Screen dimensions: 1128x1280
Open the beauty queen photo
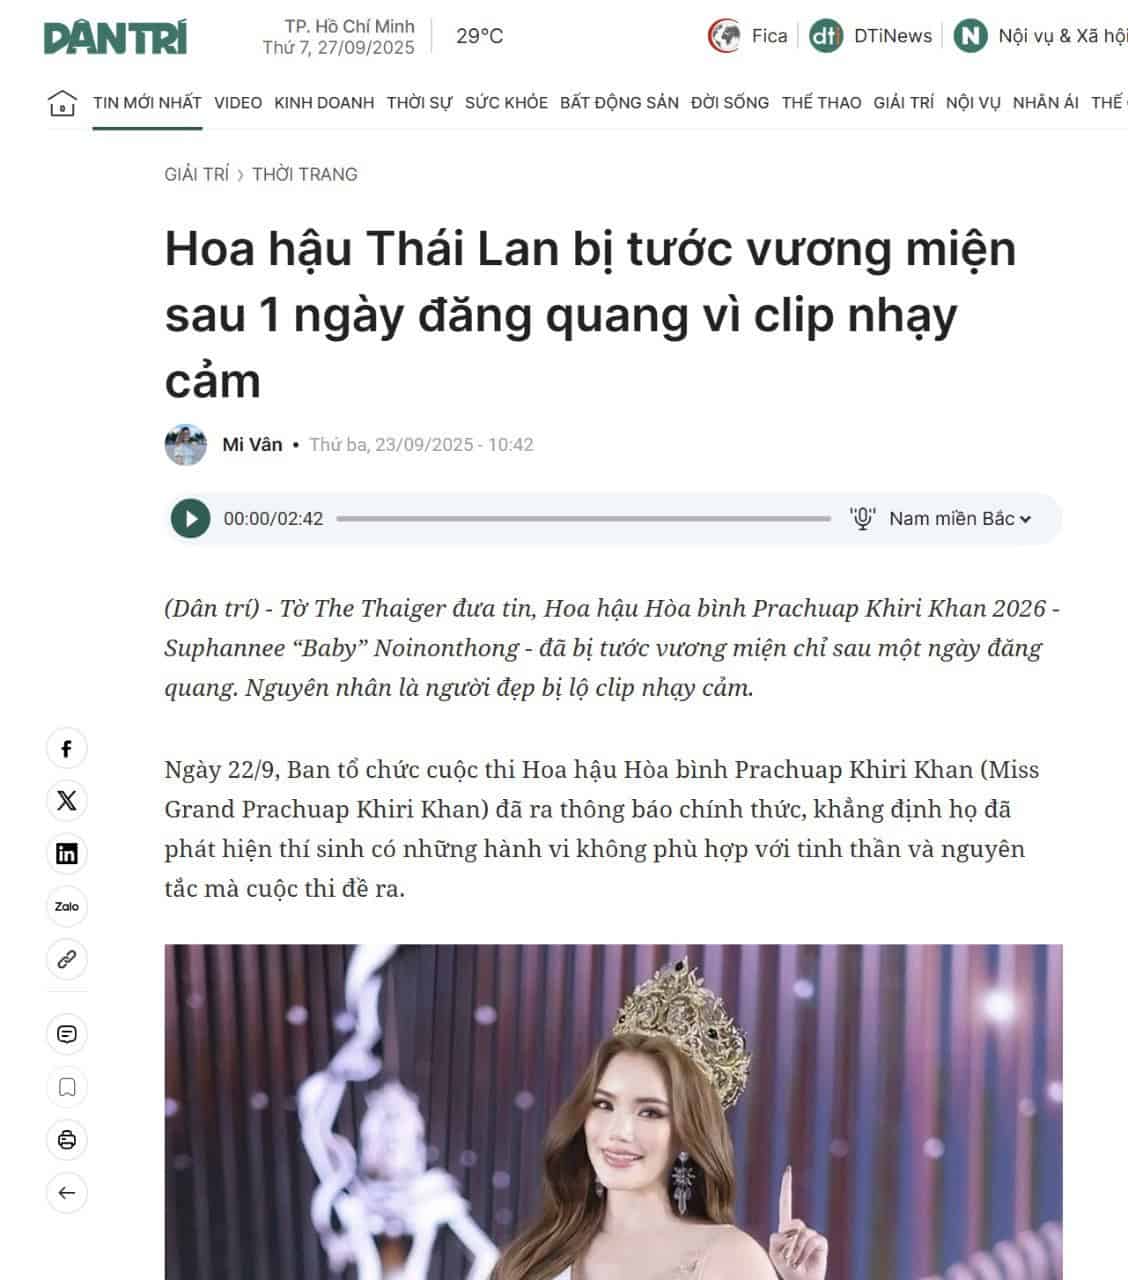click(614, 1112)
